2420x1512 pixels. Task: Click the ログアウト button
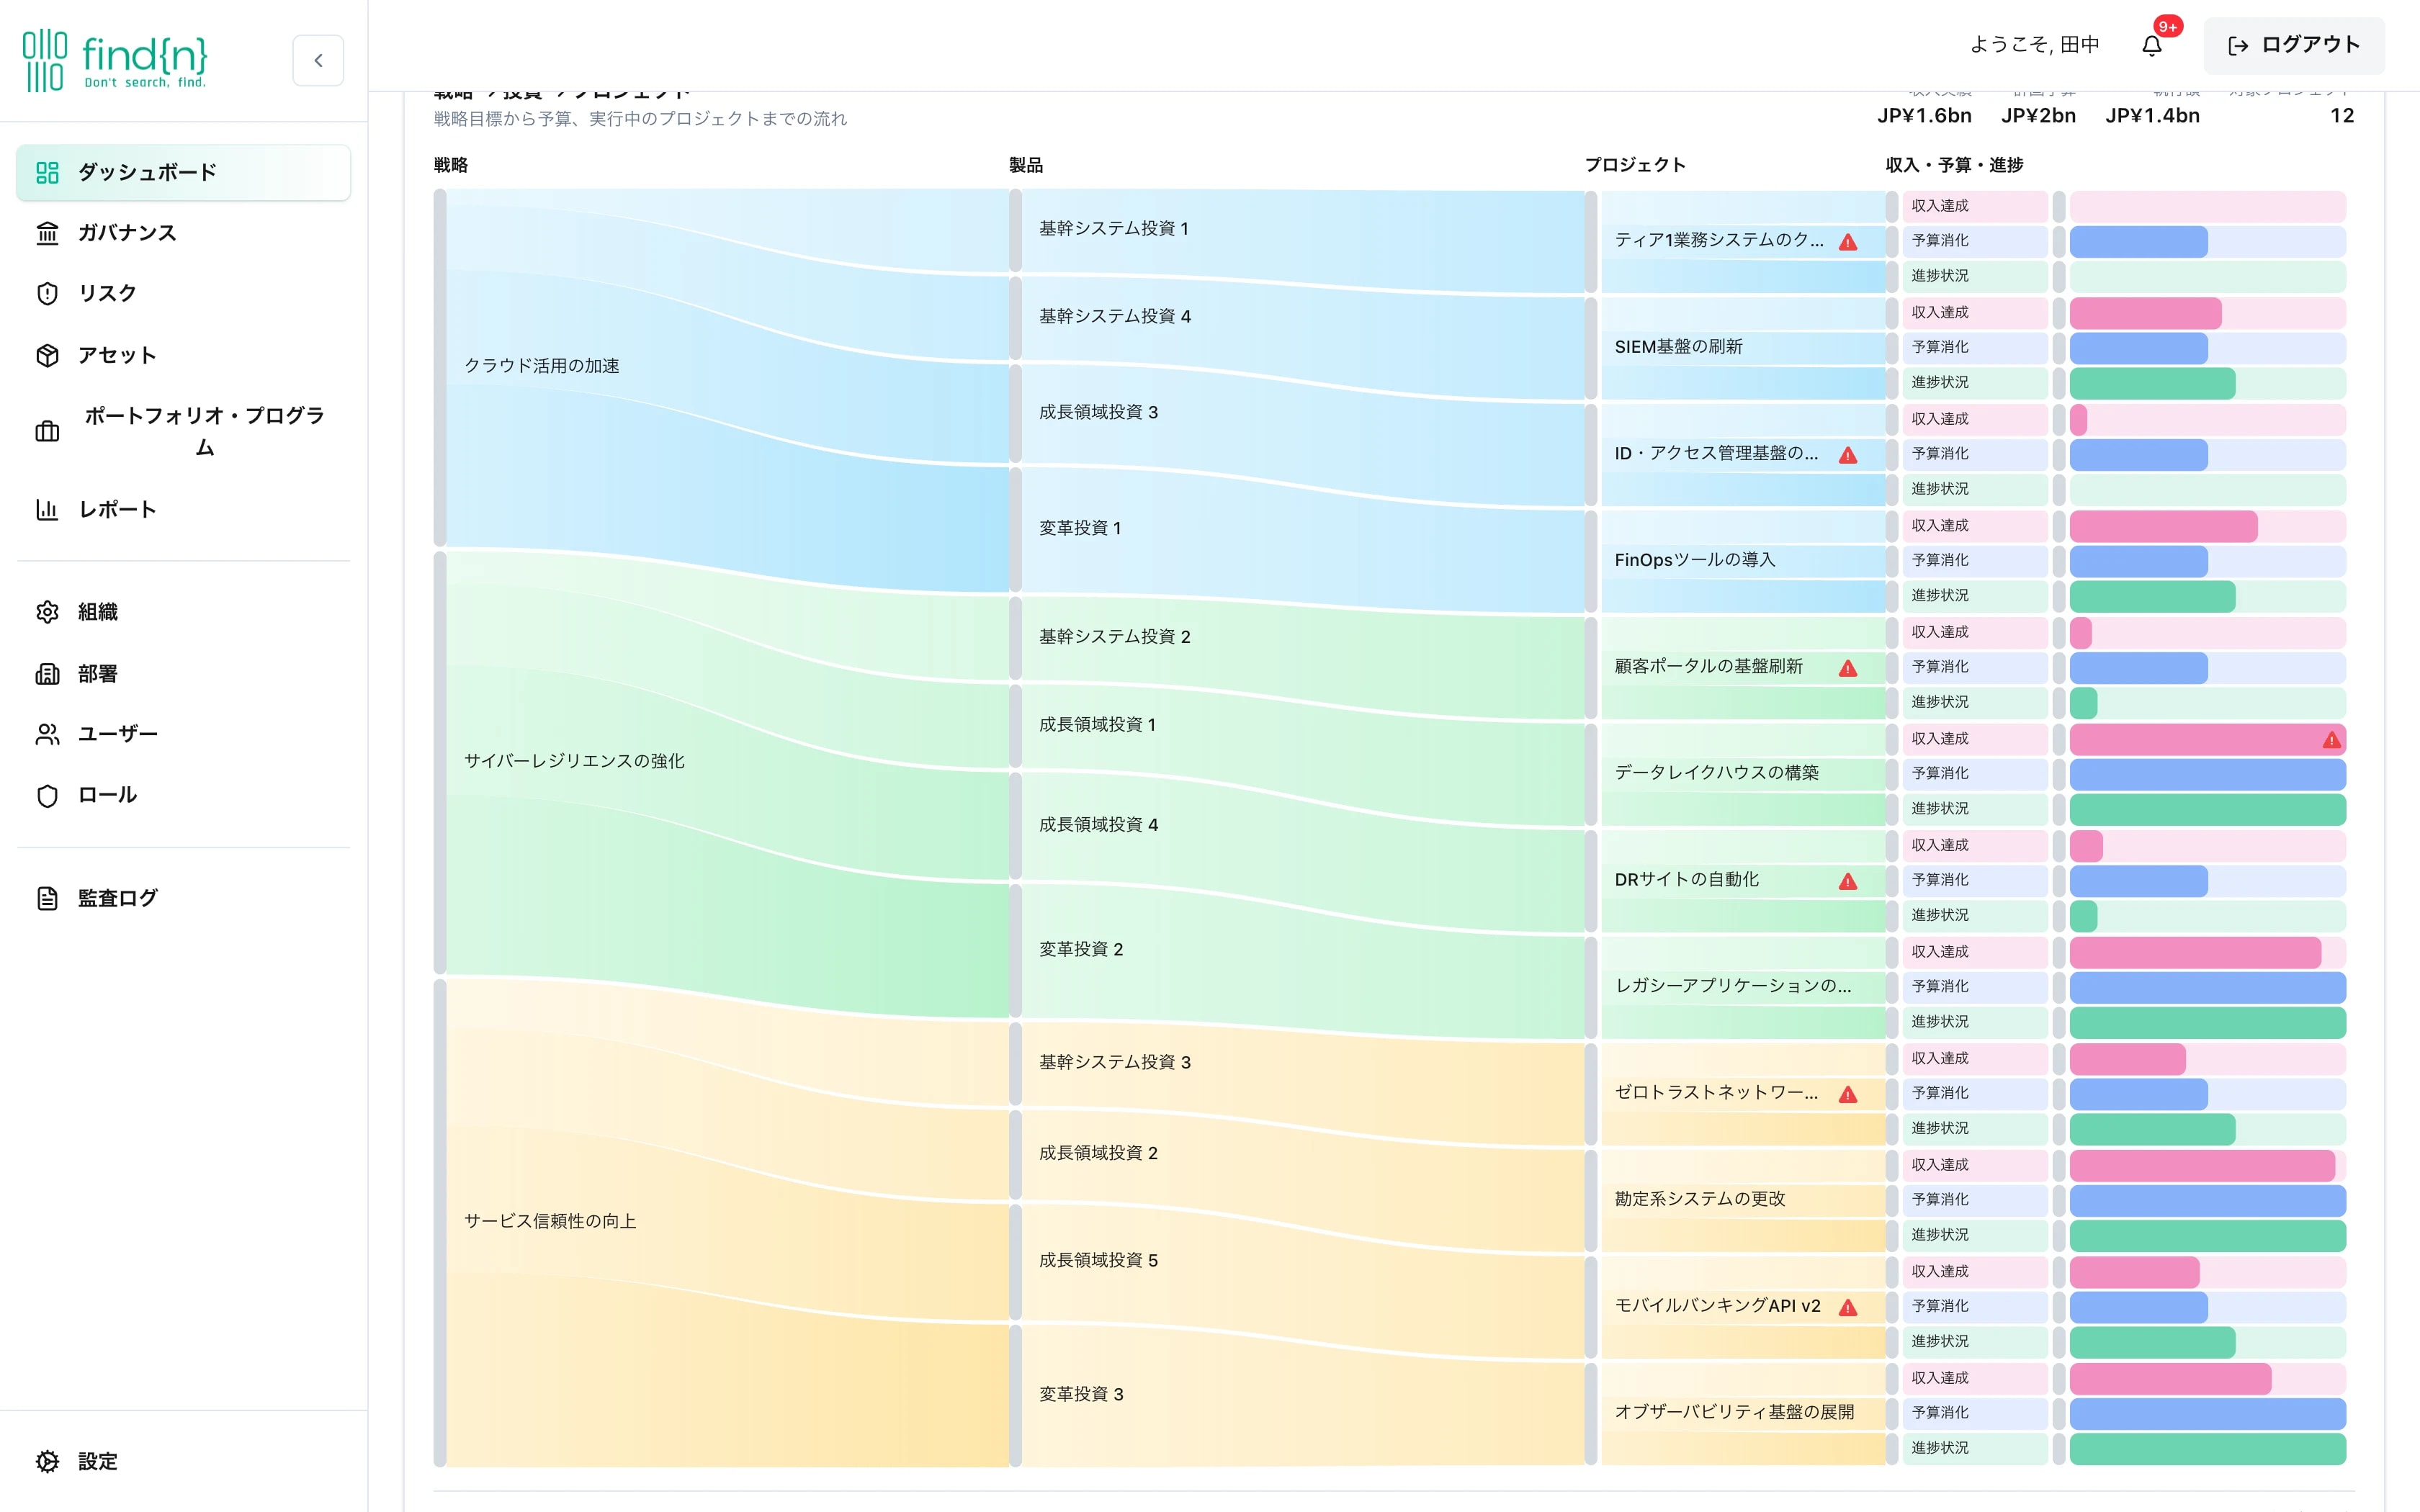coord(2294,45)
